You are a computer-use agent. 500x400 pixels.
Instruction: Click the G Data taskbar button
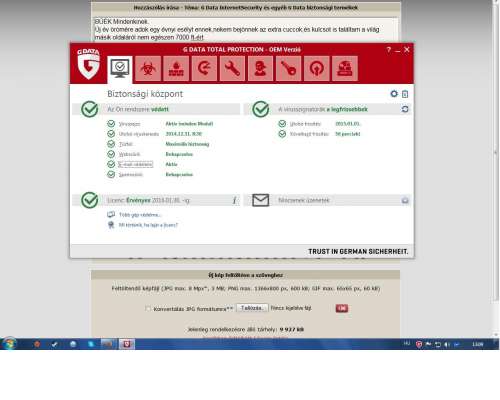[127, 344]
